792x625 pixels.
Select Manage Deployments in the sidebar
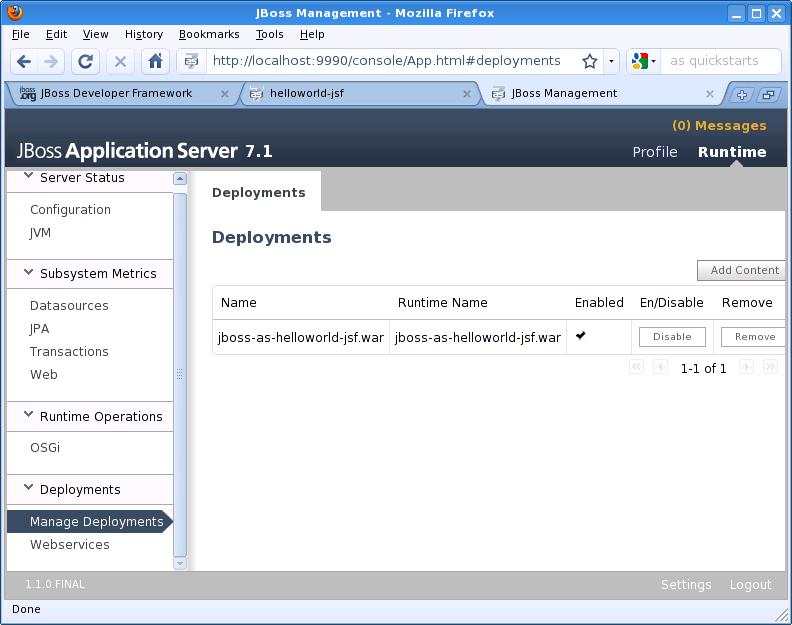(x=89, y=521)
